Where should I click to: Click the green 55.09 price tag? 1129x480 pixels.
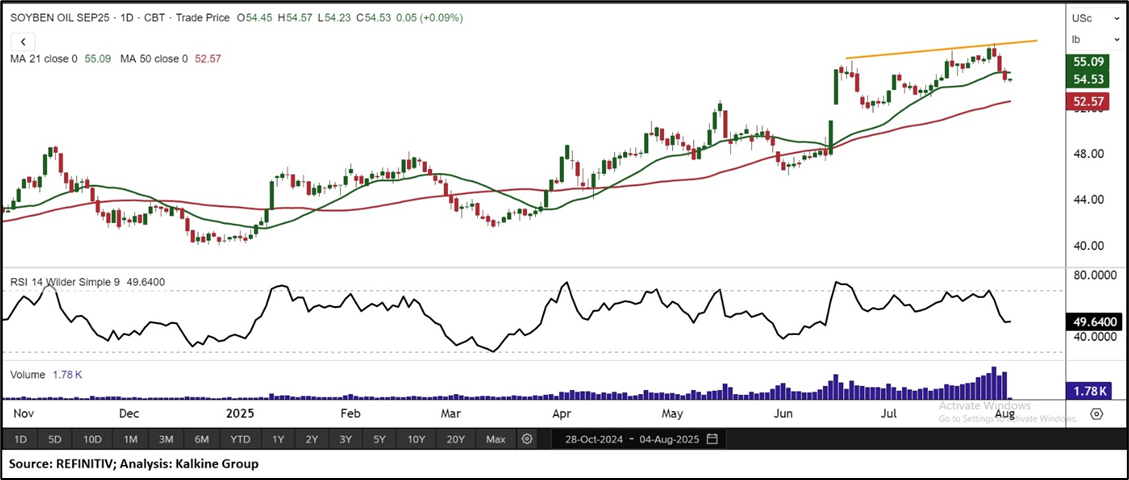(1089, 62)
